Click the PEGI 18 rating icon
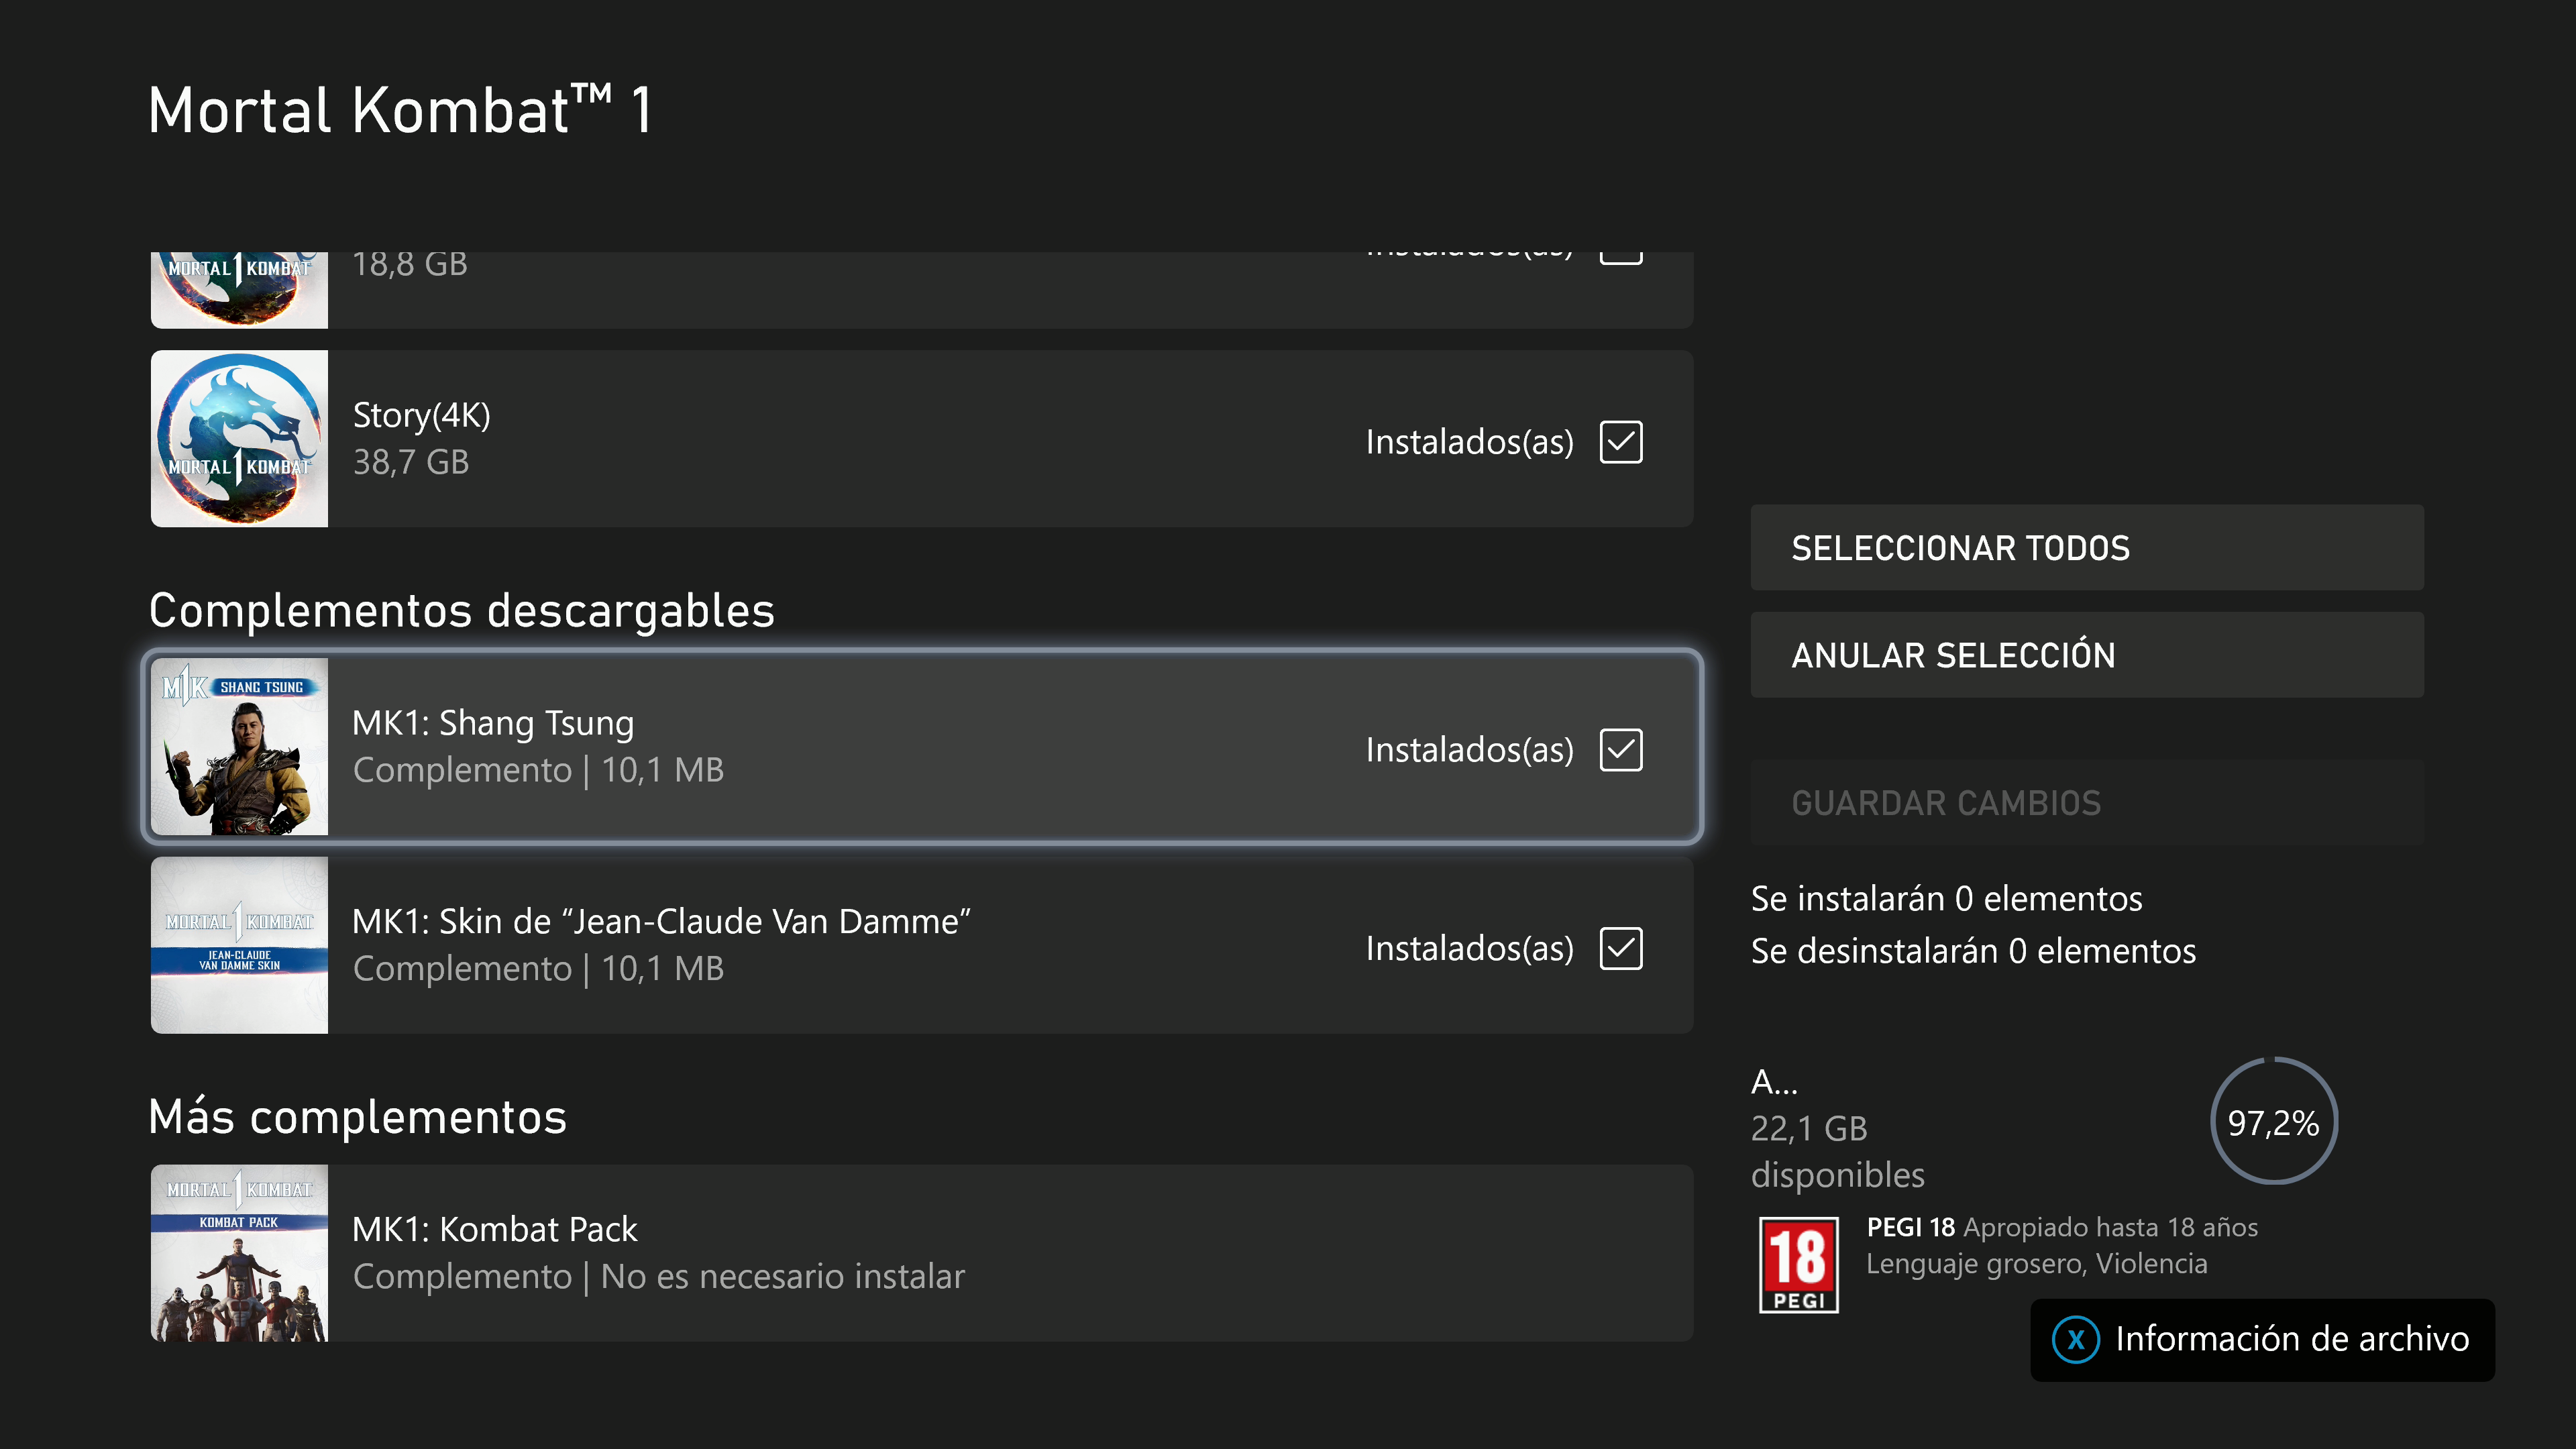 pos(1798,1264)
